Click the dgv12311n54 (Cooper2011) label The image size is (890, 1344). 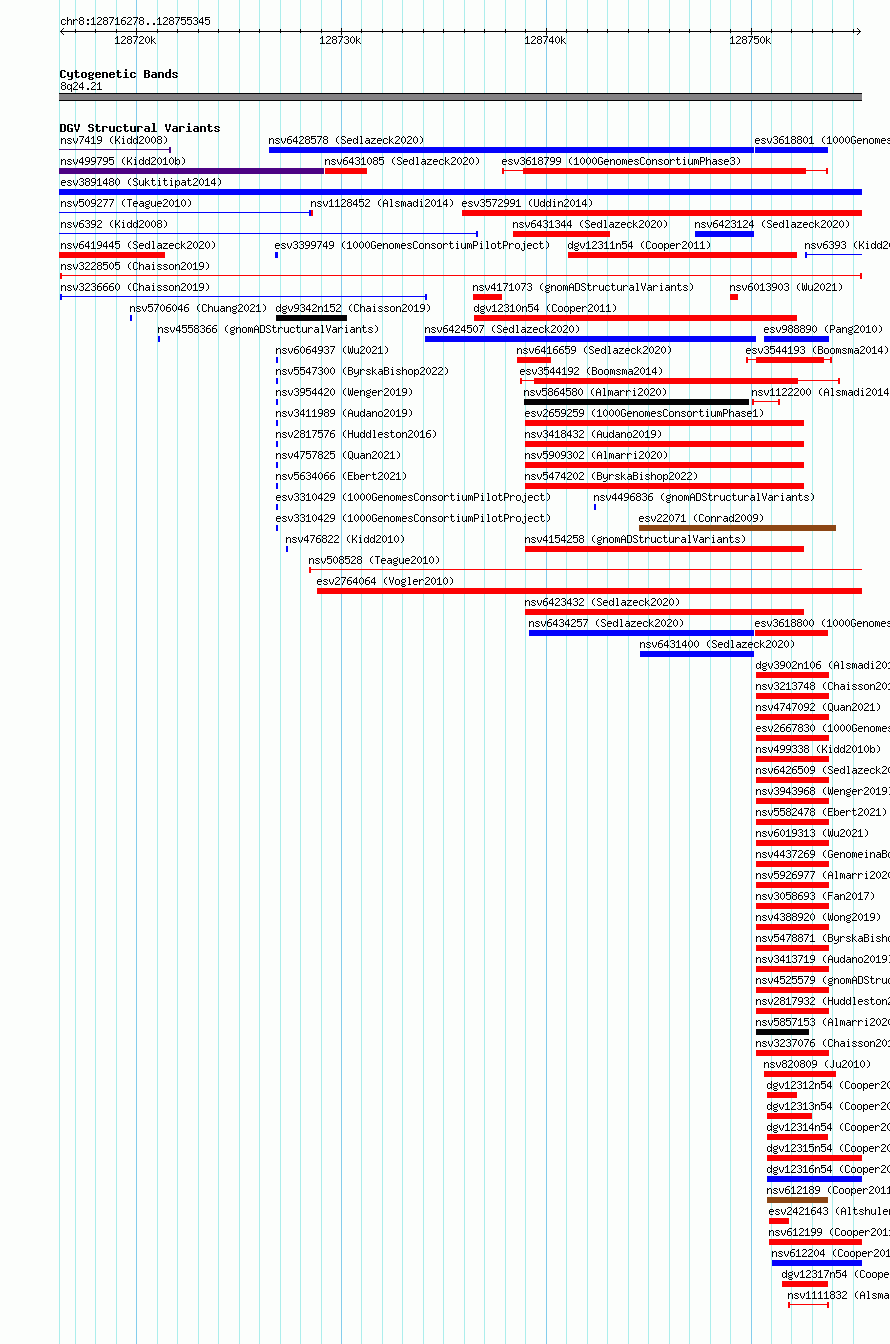click(x=640, y=245)
